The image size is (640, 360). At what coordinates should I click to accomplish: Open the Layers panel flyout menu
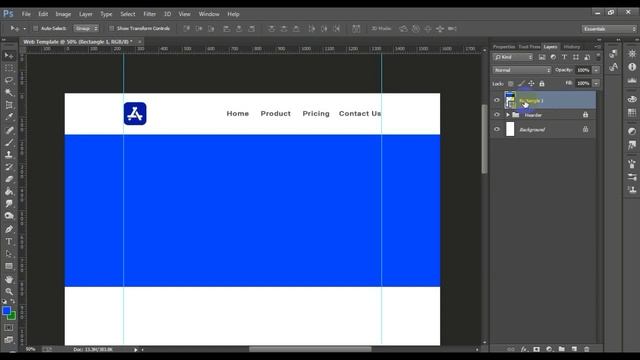tap(598, 47)
